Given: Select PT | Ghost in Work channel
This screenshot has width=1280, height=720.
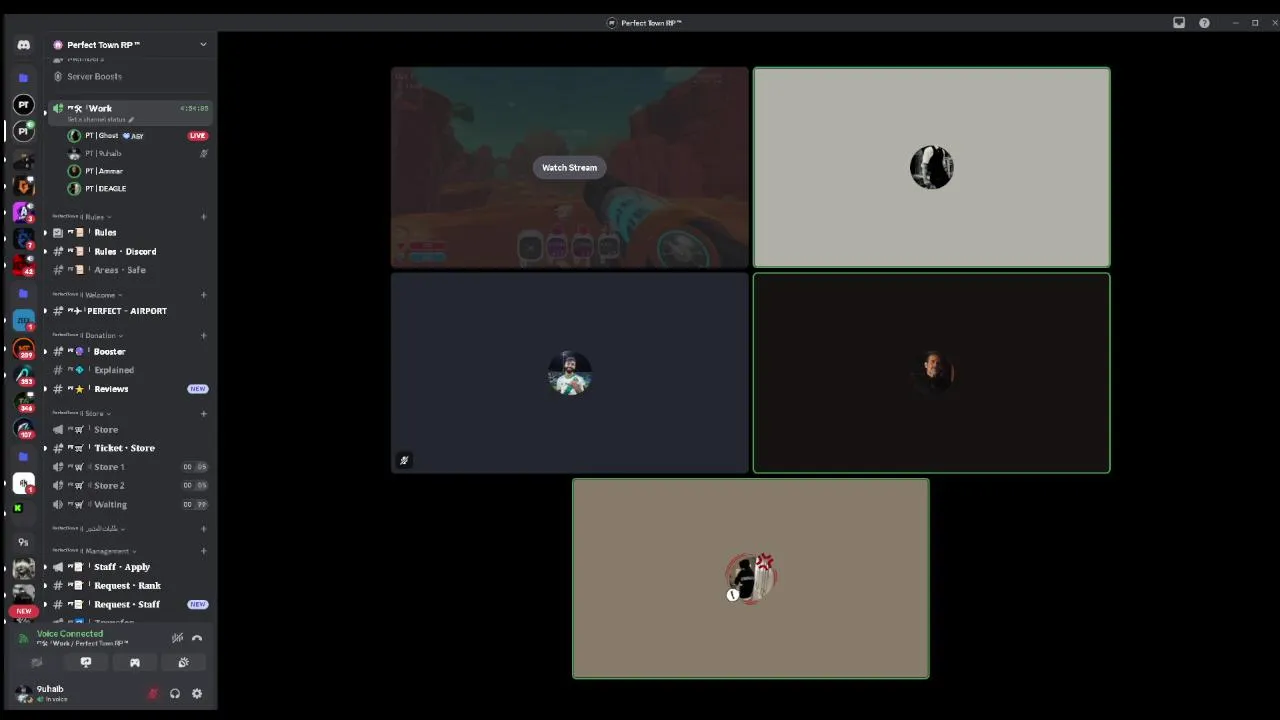Looking at the screenshot, I should click(x=137, y=136).
